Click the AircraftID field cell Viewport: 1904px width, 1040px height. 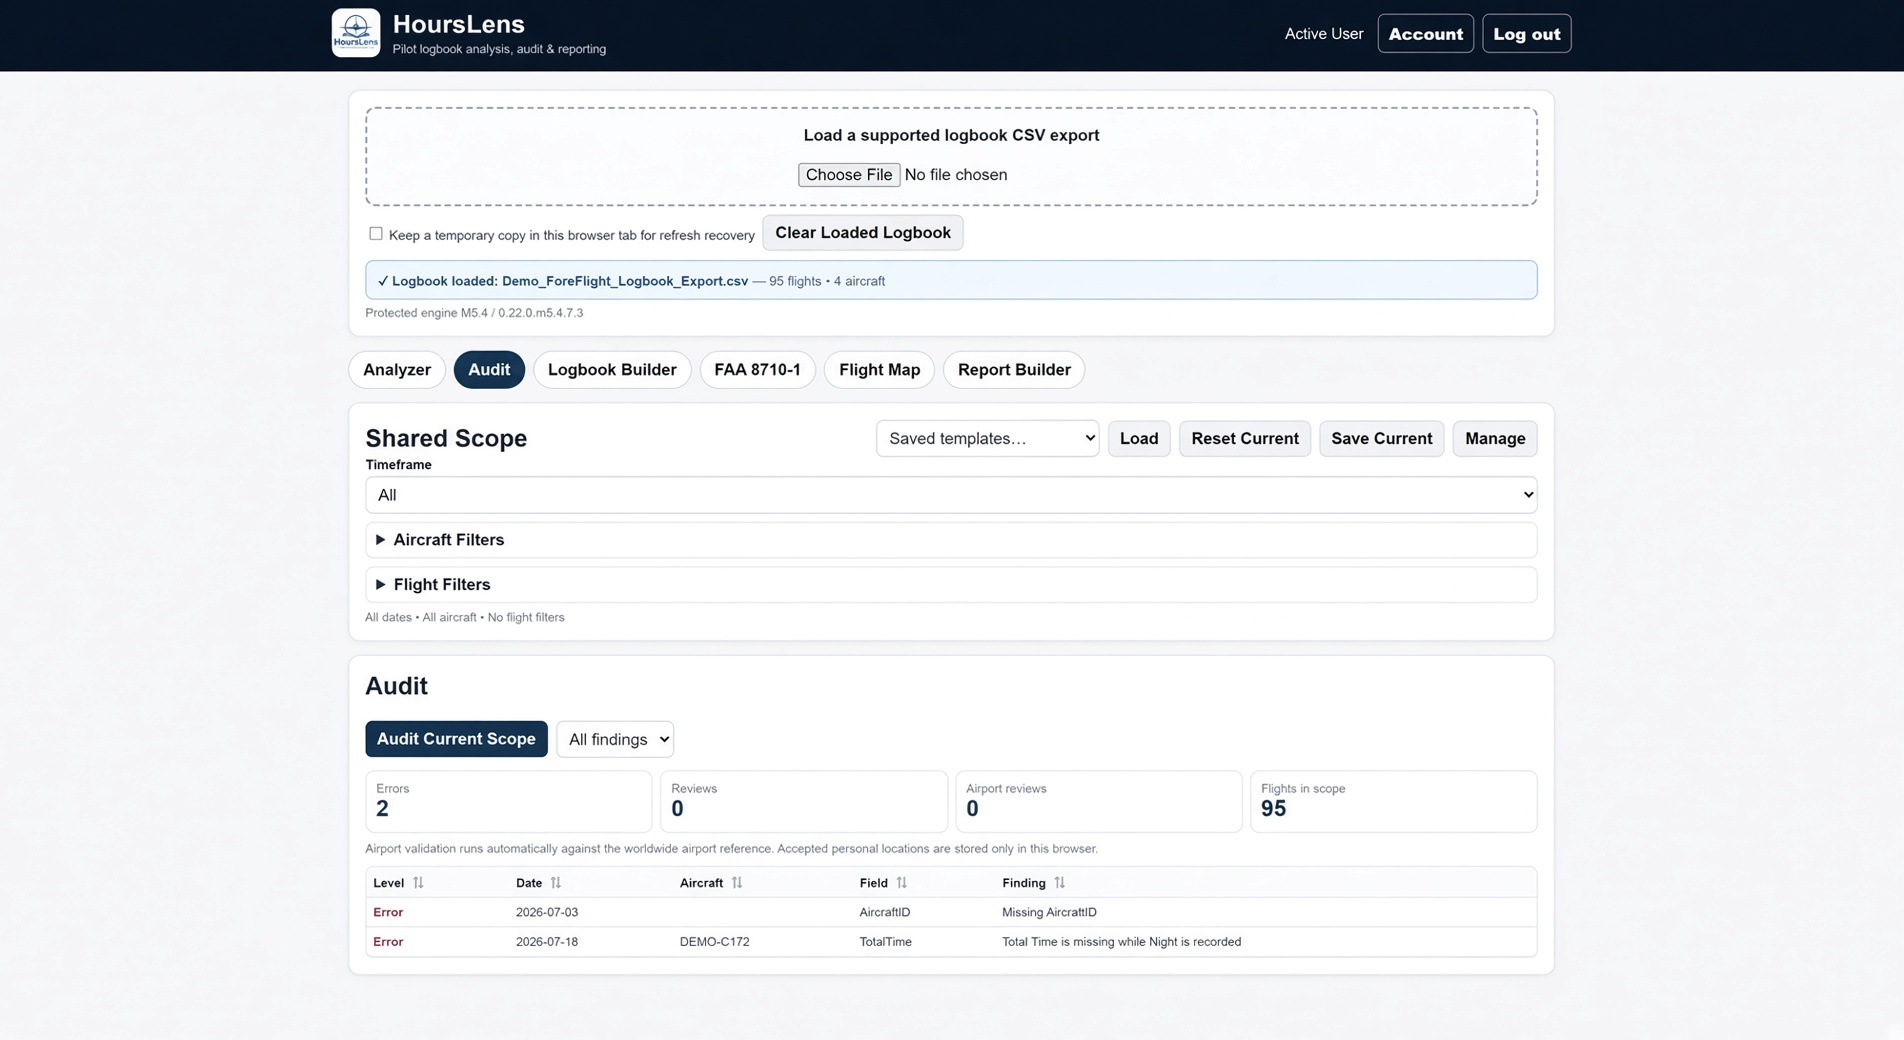tap(885, 912)
